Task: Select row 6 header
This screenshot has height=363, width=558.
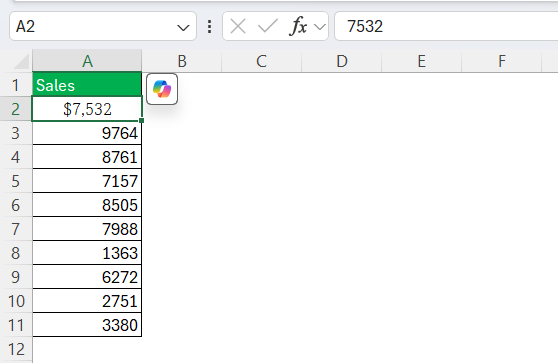Action: [16, 205]
